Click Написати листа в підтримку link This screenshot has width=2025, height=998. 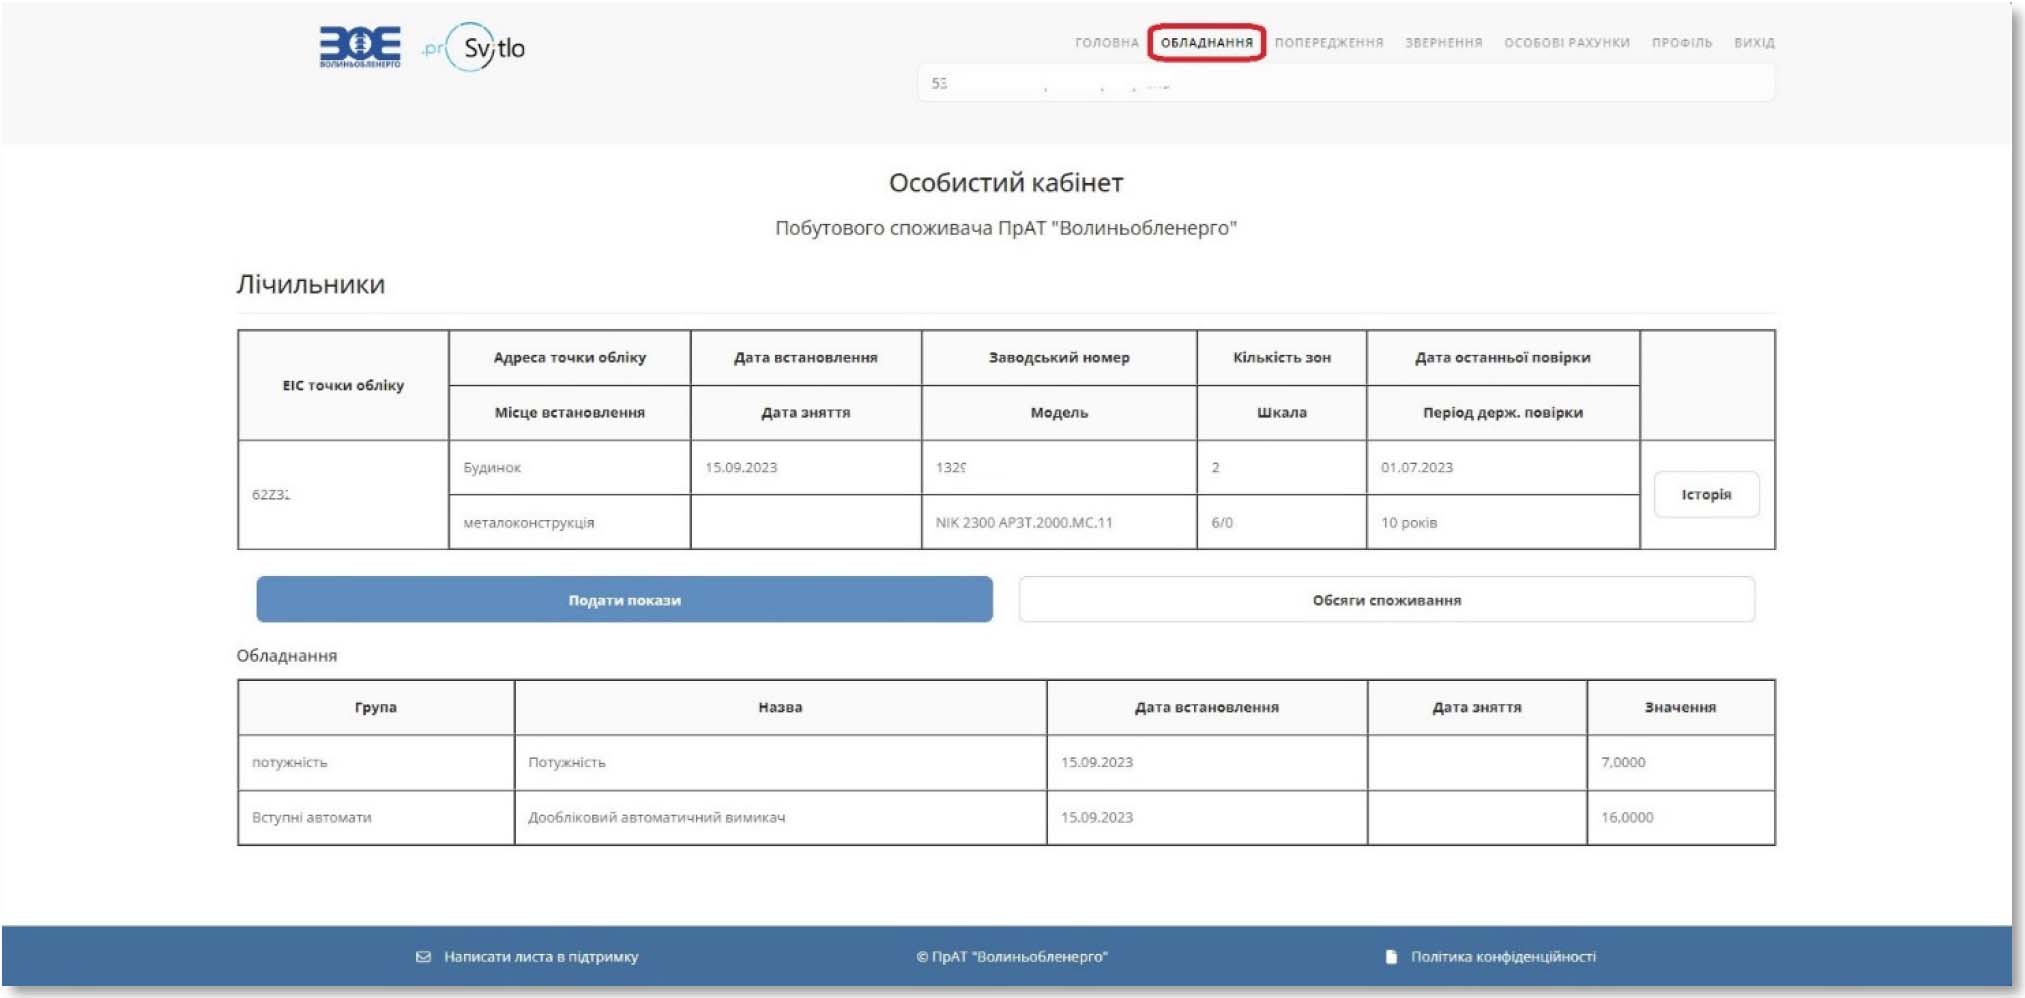541,957
